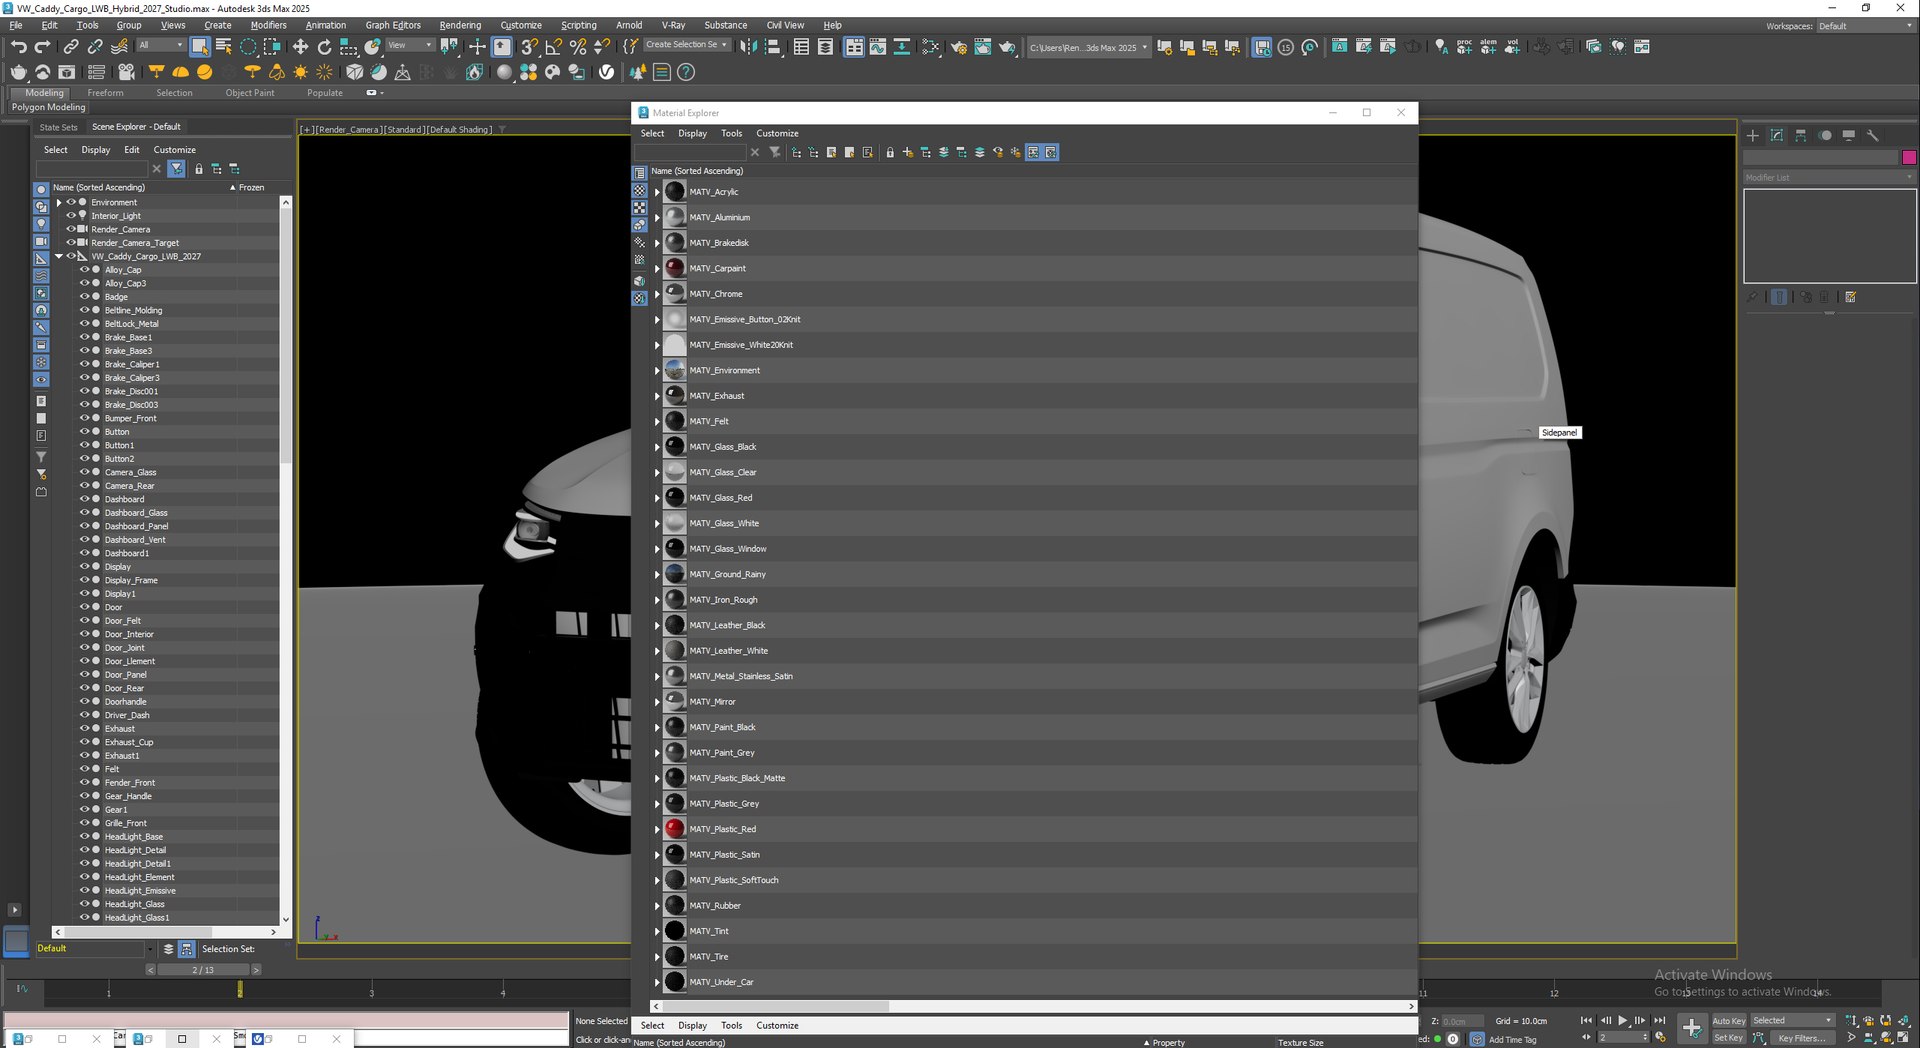
Task: Click the autosave disk icon in toolbar
Action: 1262,47
